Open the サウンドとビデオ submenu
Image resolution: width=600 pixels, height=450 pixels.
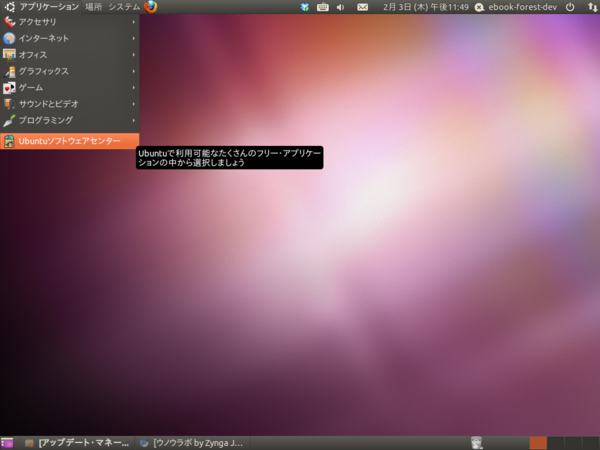(x=70, y=104)
